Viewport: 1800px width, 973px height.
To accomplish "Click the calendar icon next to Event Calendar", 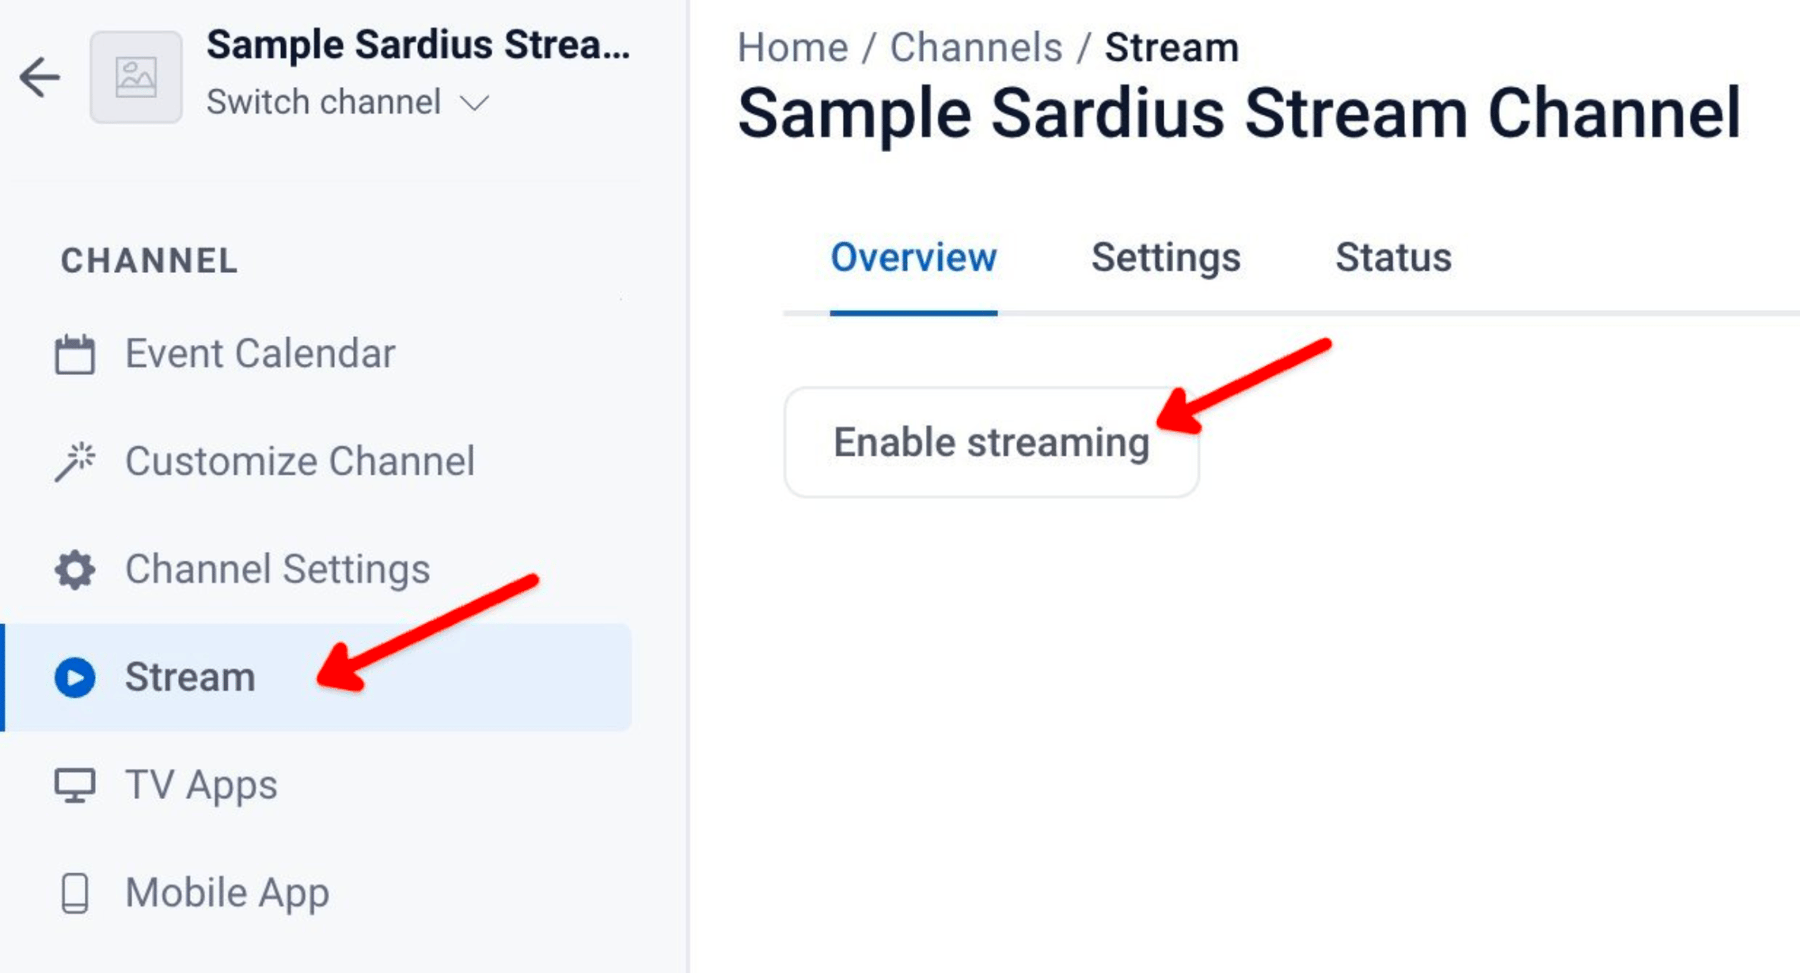I will click(75, 353).
